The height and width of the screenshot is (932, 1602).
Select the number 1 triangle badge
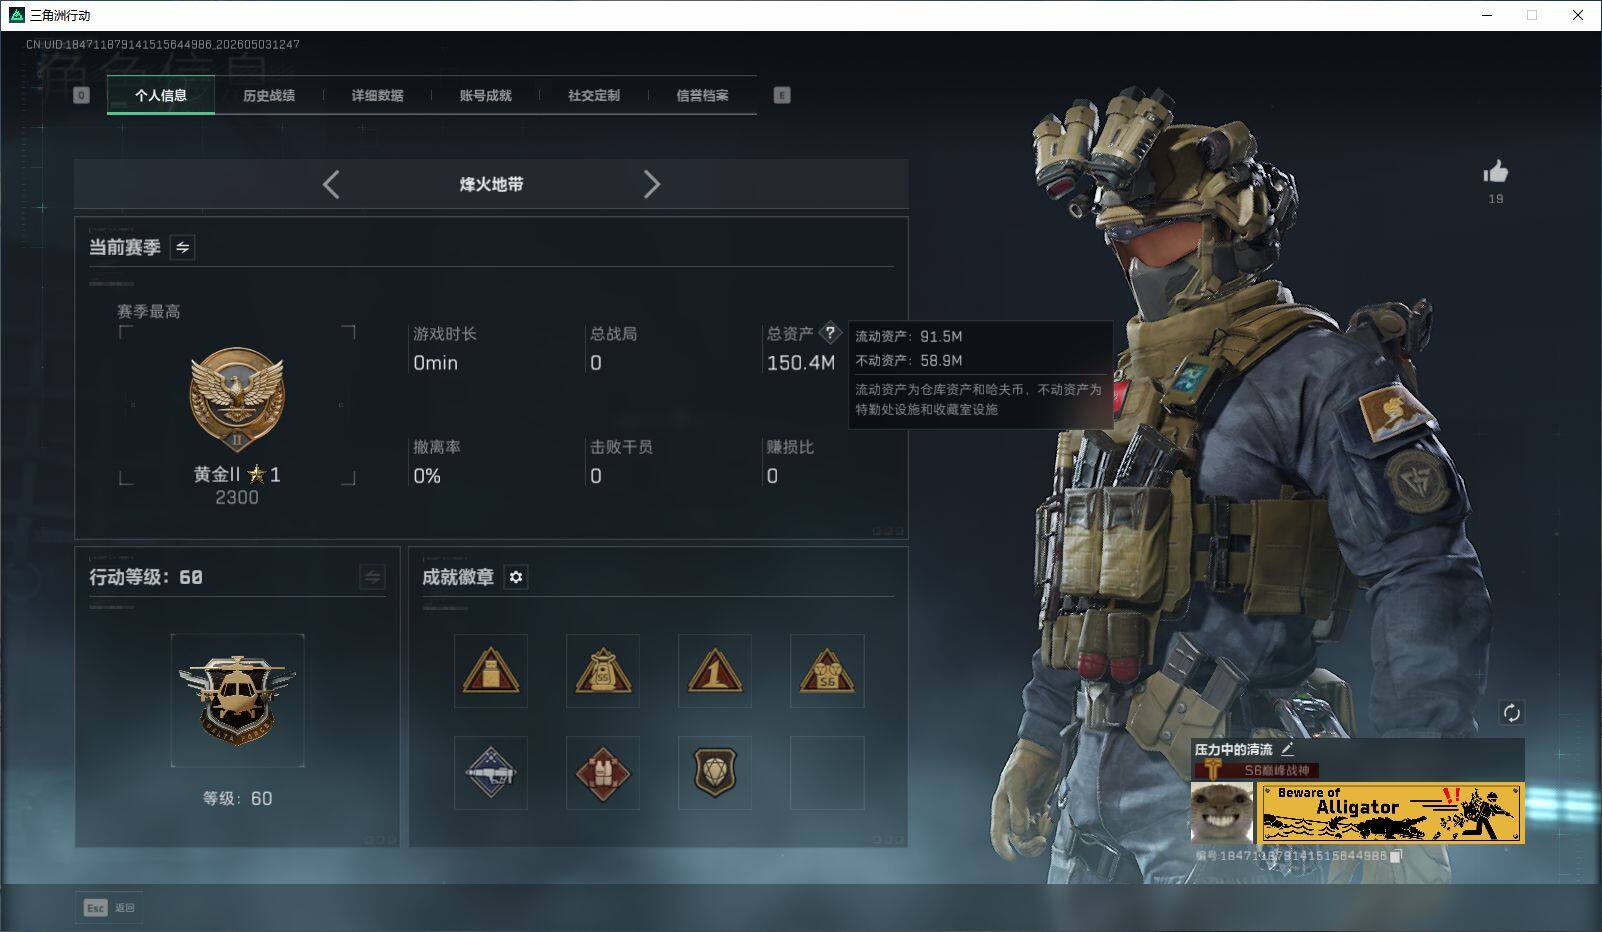click(715, 671)
